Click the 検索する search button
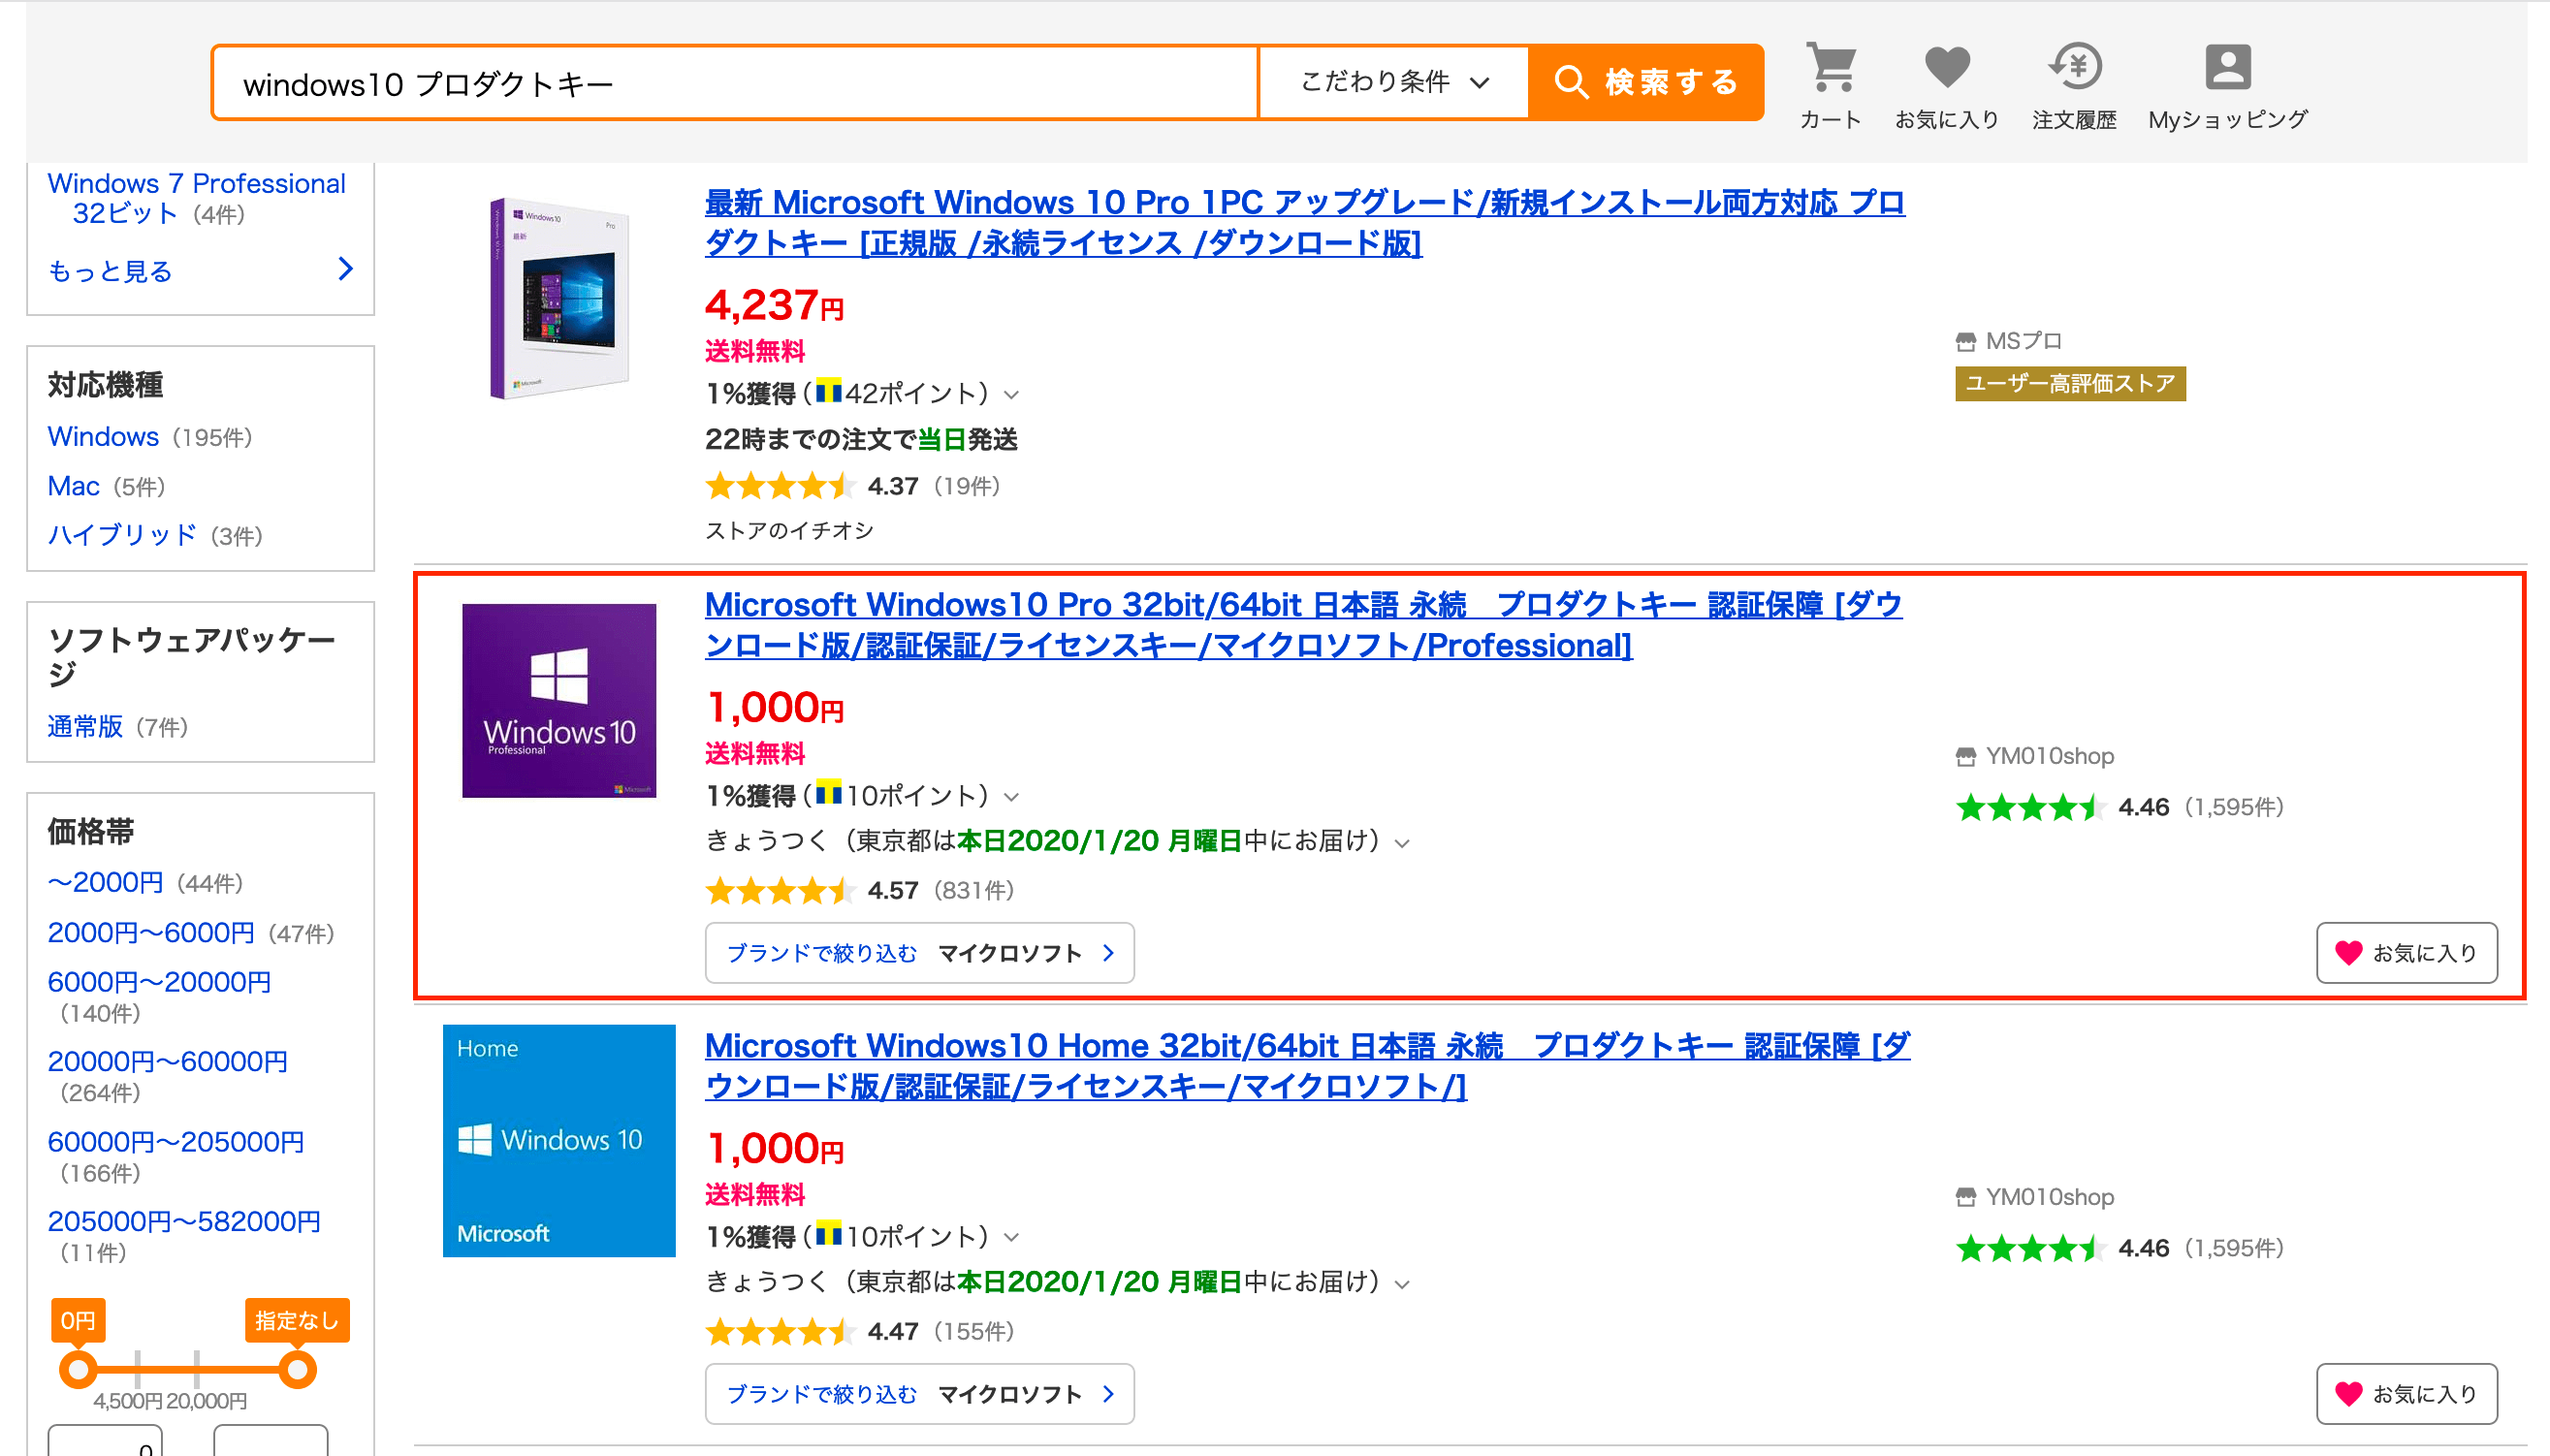 tap(1646, 82)
